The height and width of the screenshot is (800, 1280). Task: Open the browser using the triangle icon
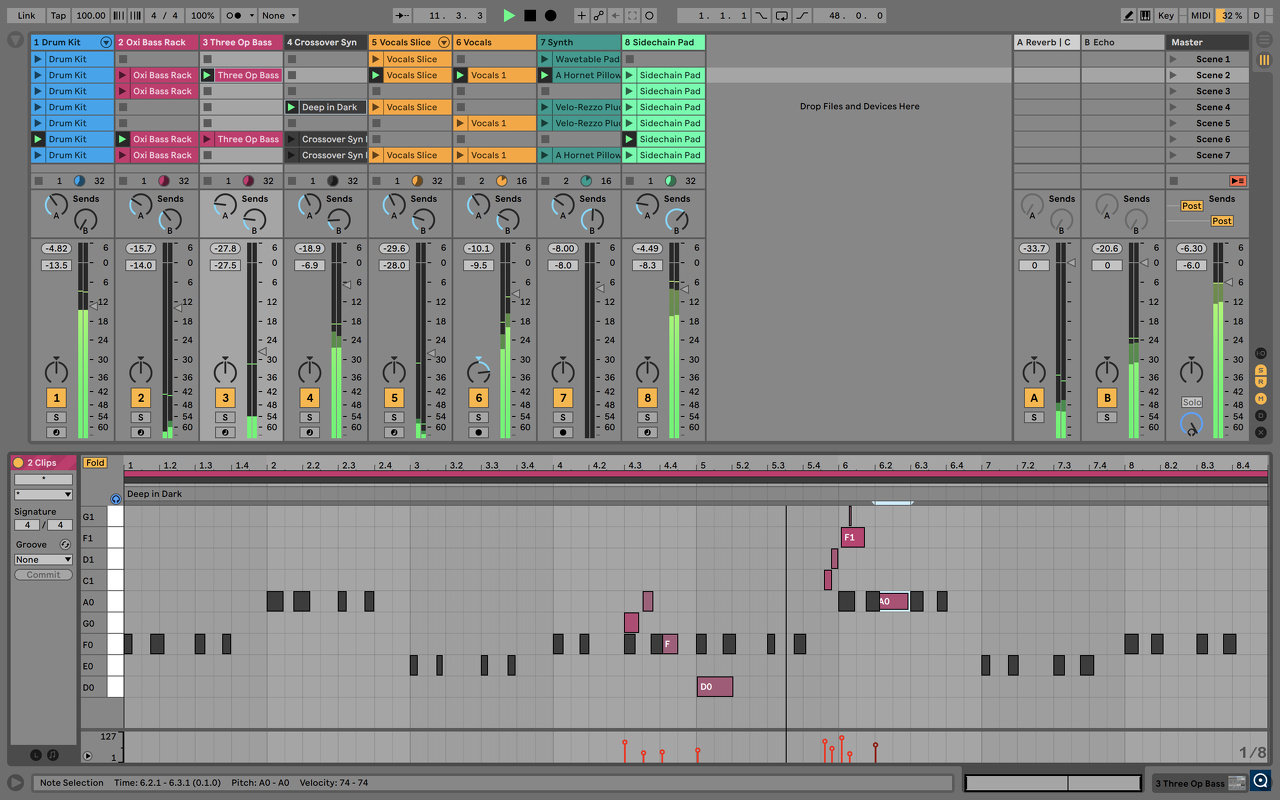coord(15,41)
